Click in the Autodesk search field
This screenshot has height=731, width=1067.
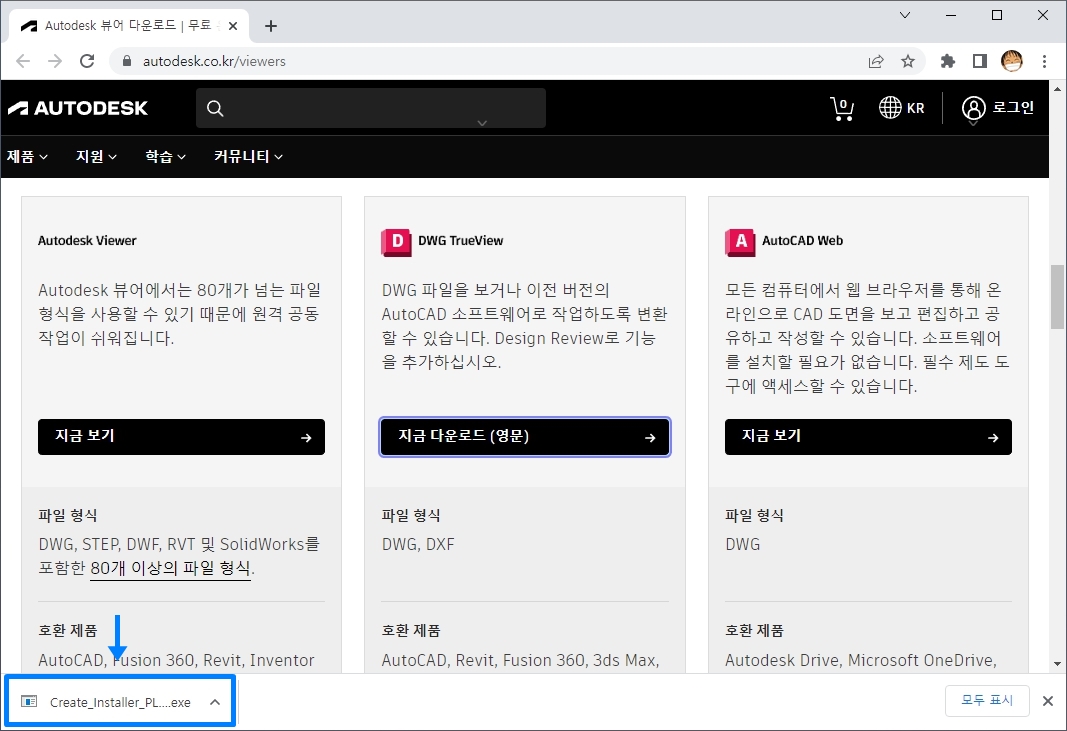(x=371, y=108)
